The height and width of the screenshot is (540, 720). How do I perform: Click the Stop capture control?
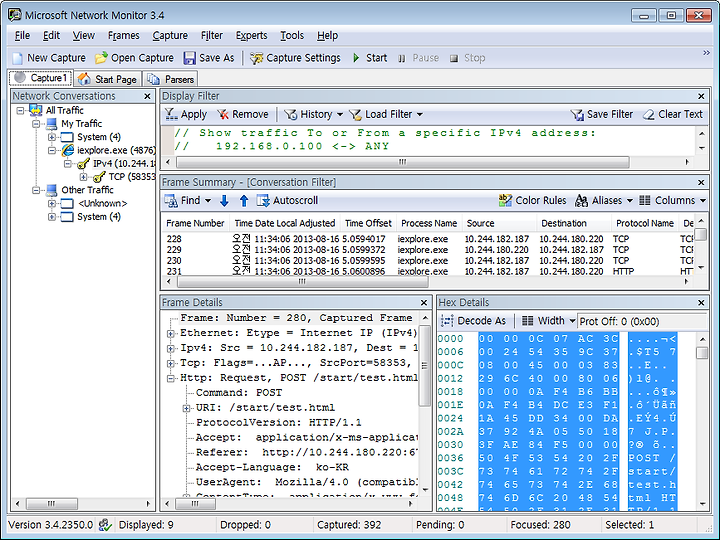[x=467, y=58]
